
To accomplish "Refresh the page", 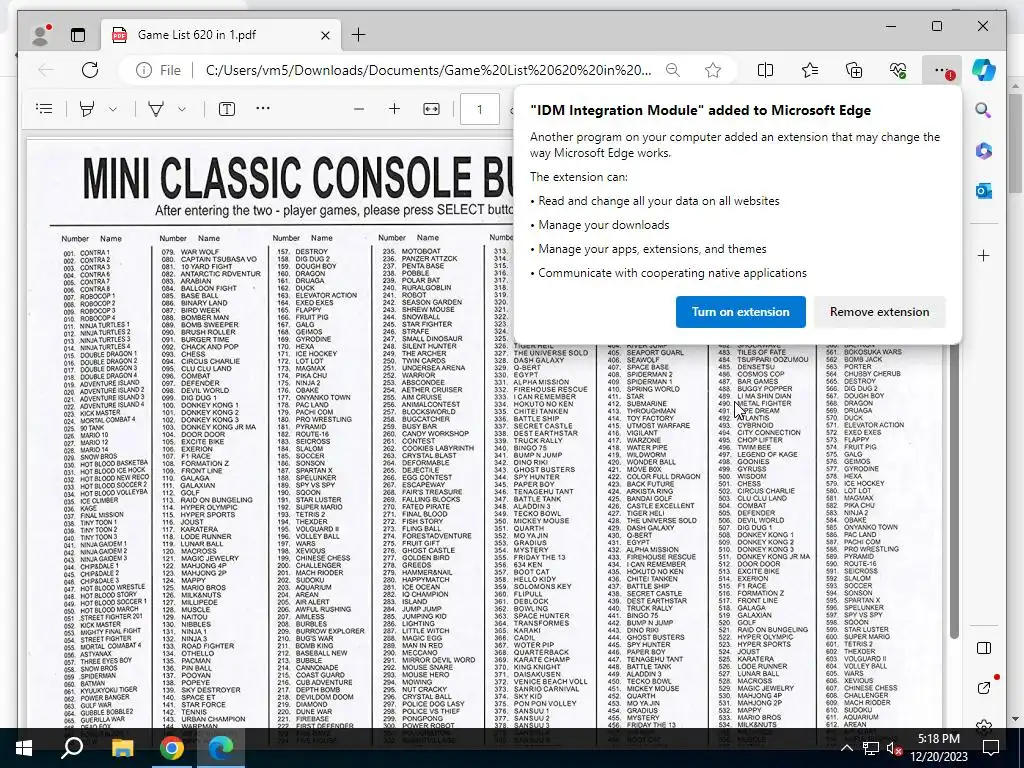I will [x=90, y=70].
